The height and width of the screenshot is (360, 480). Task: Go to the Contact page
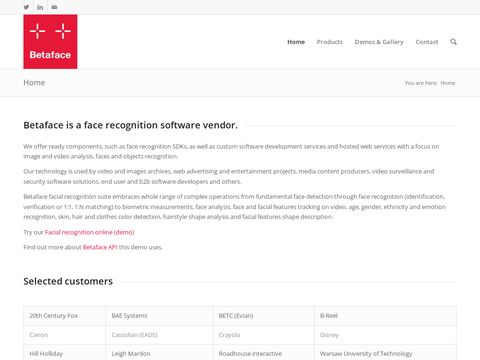(427, 42)
